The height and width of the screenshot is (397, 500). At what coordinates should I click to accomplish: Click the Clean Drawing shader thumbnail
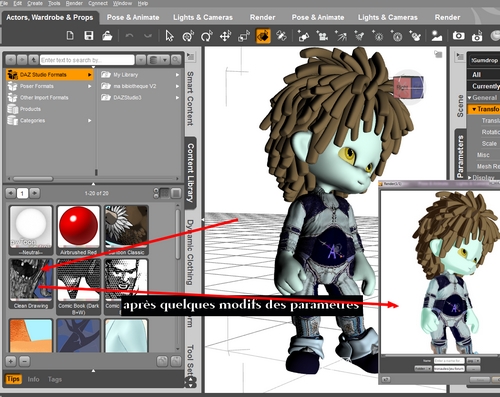click(31, 284)
